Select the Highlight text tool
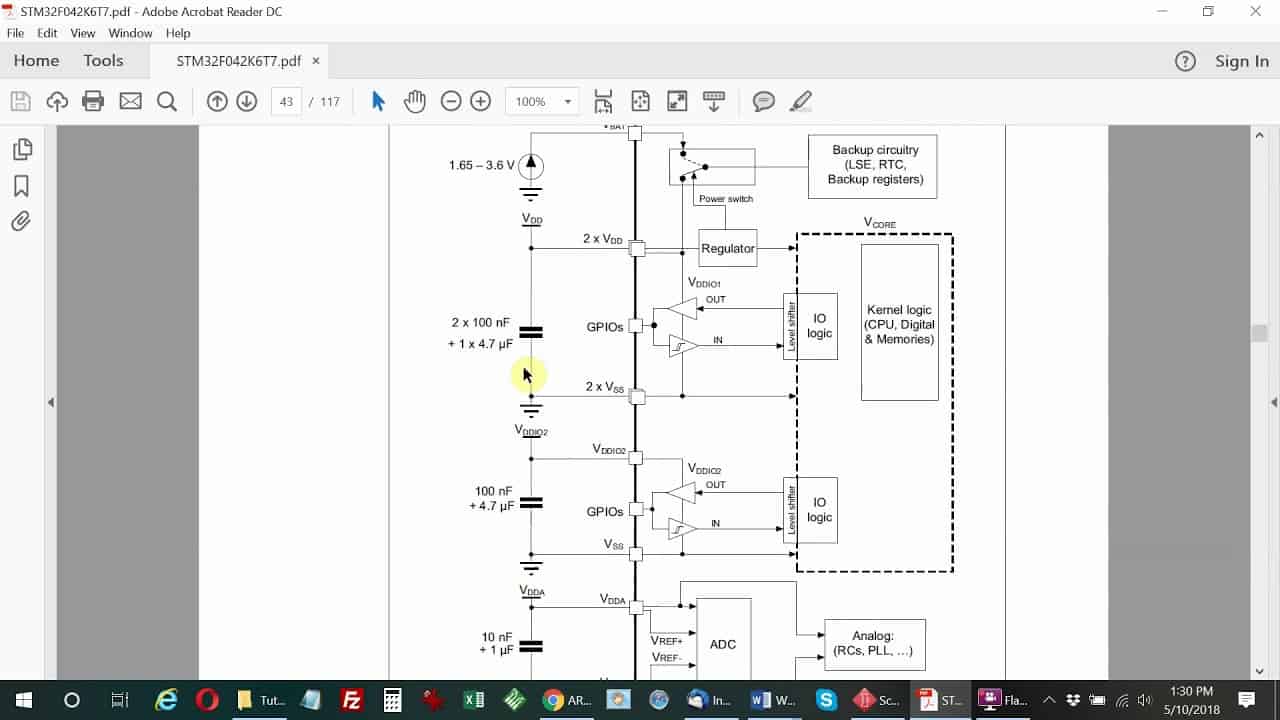The width and height of the screenshot is (1280, 720). (801, 101)
